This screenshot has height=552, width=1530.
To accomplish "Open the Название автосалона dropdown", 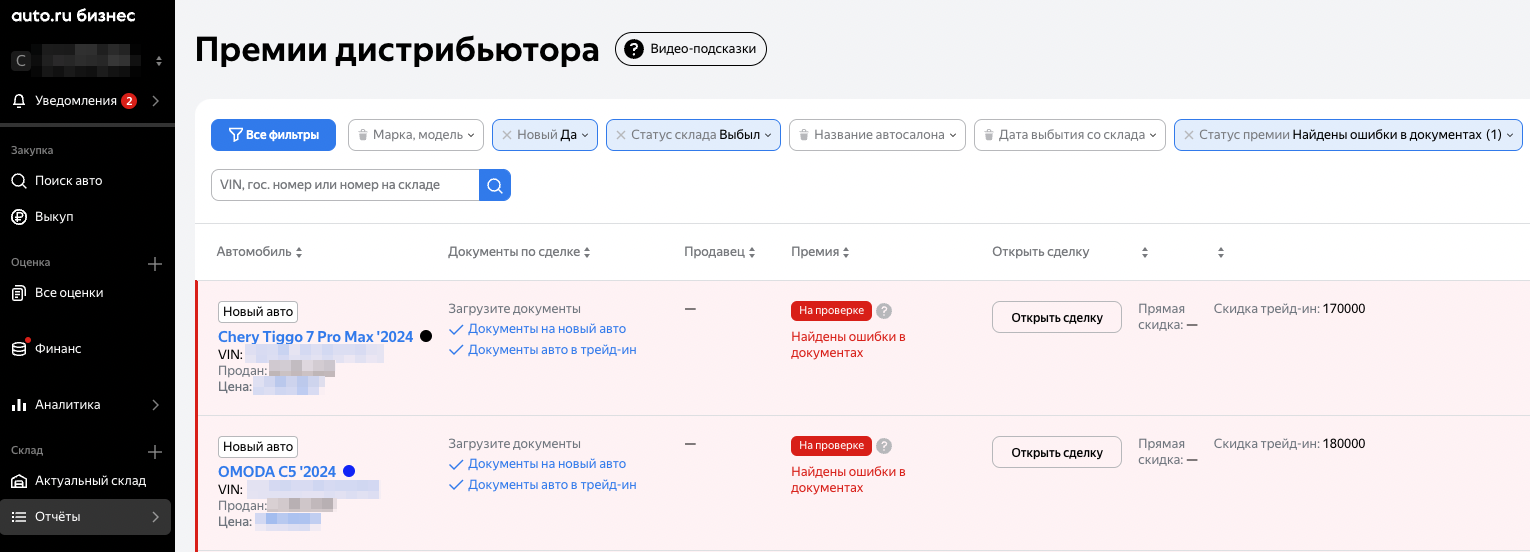I will point(877,135).
